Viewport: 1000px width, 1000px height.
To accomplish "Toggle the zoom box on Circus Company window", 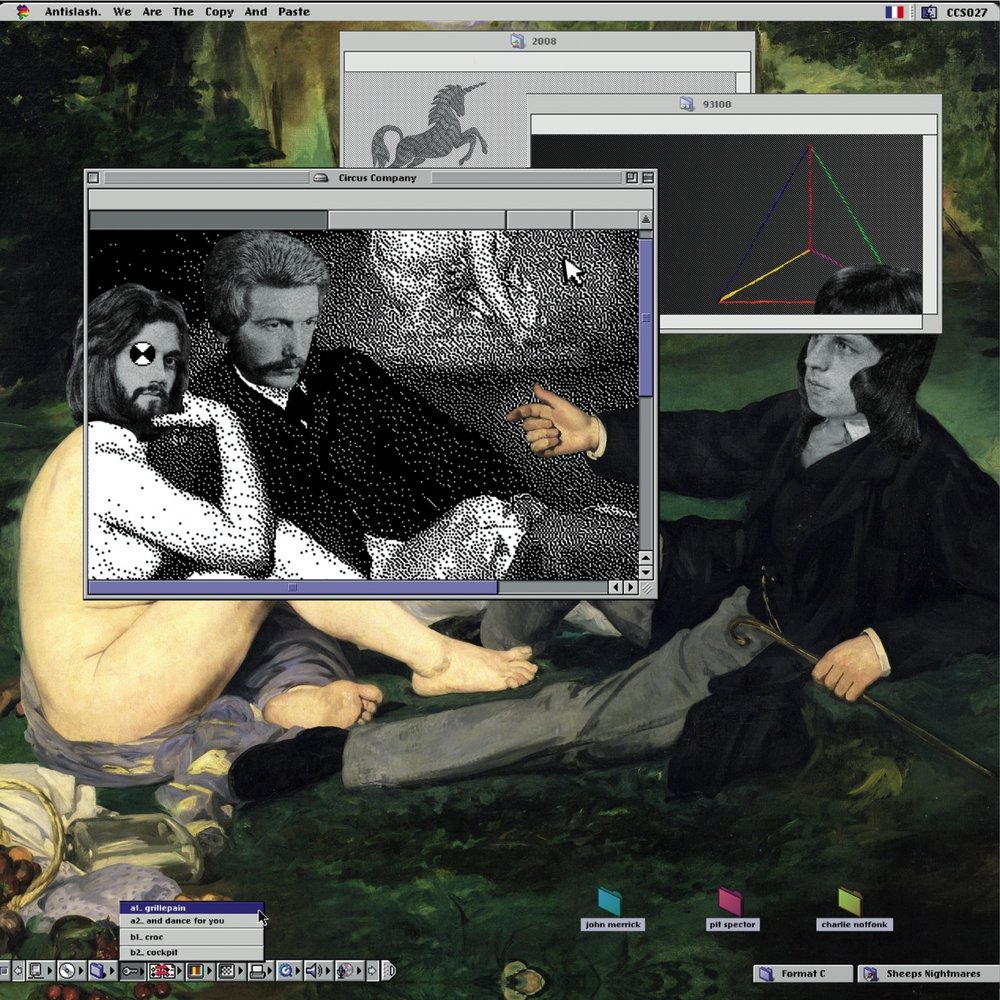I will [x=631, y=178].
